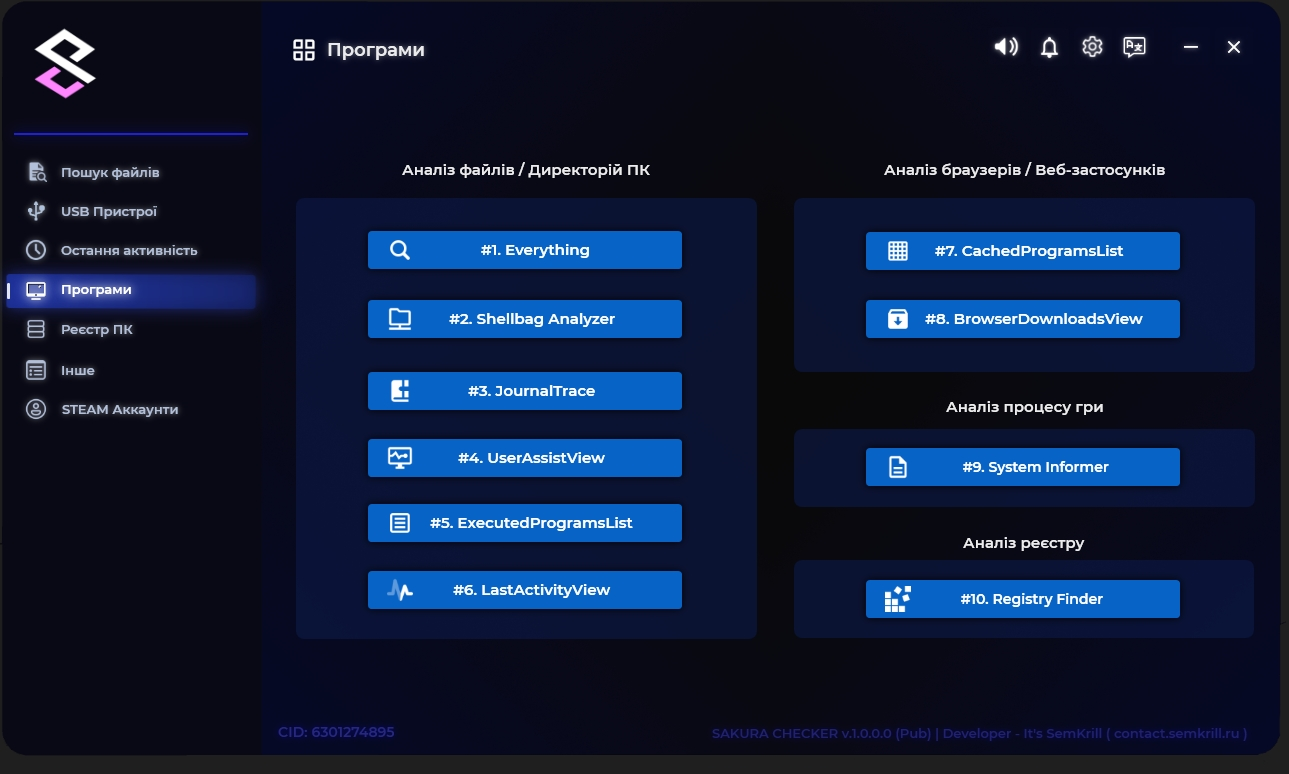The width and height of the screenshot is (1289, 774).
Task: Click the Остання активність clock icon
Action: 36,250
